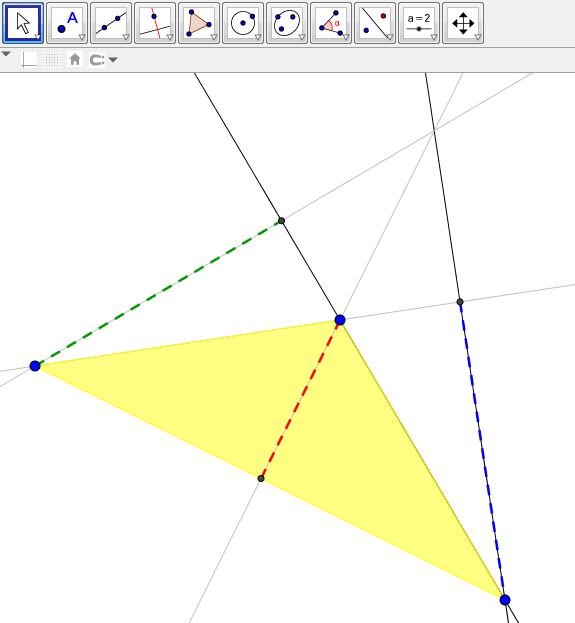Choose the Line through Two Points tool
The height and width of the screenshot is (623, 575).
point(111,23)
